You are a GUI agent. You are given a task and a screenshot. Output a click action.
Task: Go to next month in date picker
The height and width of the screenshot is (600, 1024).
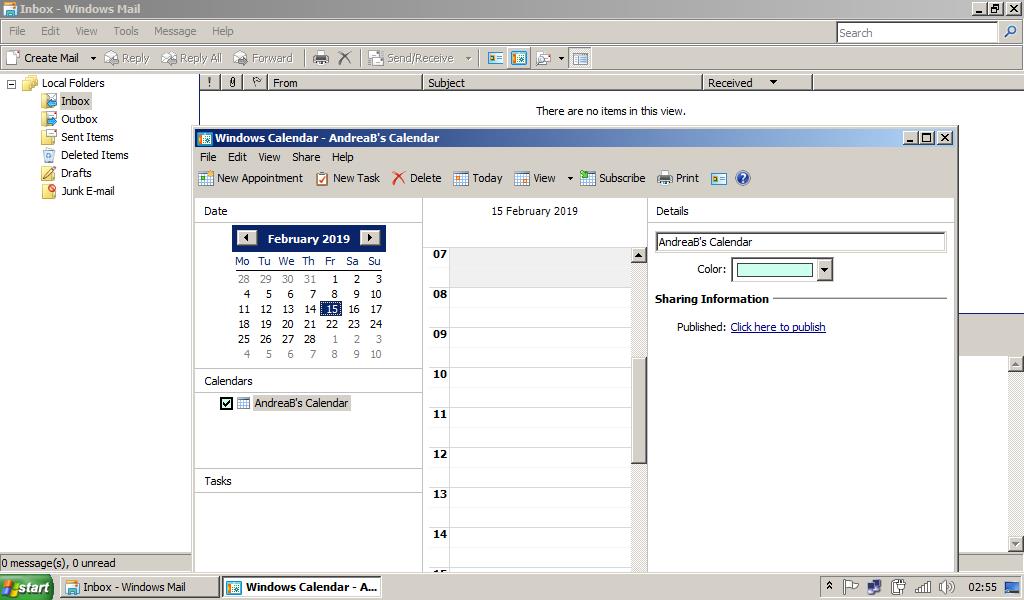tap(370, 238)
